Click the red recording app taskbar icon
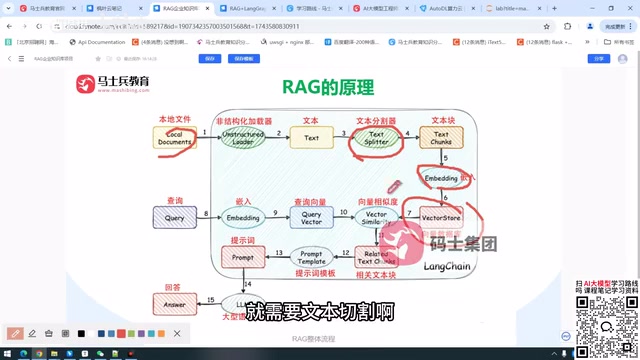This screenshot has height=360, width=640. click(x=131, y=353)
